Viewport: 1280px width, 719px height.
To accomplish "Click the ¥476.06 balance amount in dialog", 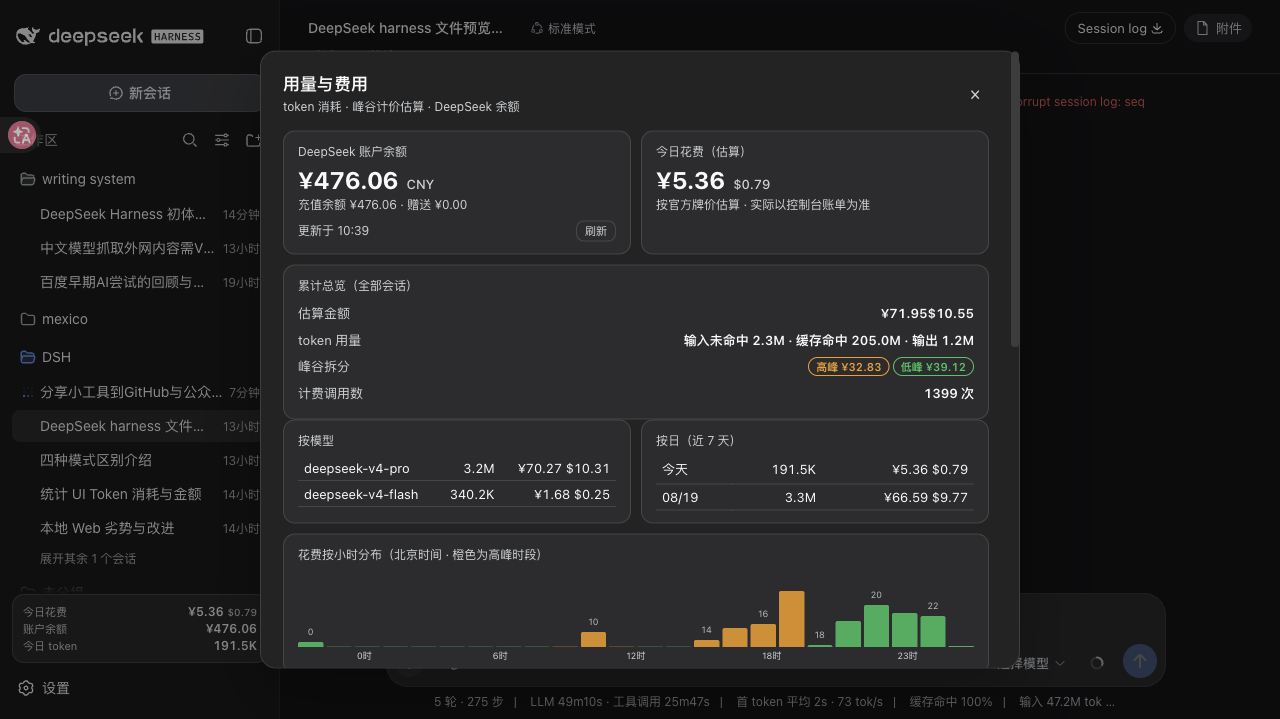I will point(348,181).
